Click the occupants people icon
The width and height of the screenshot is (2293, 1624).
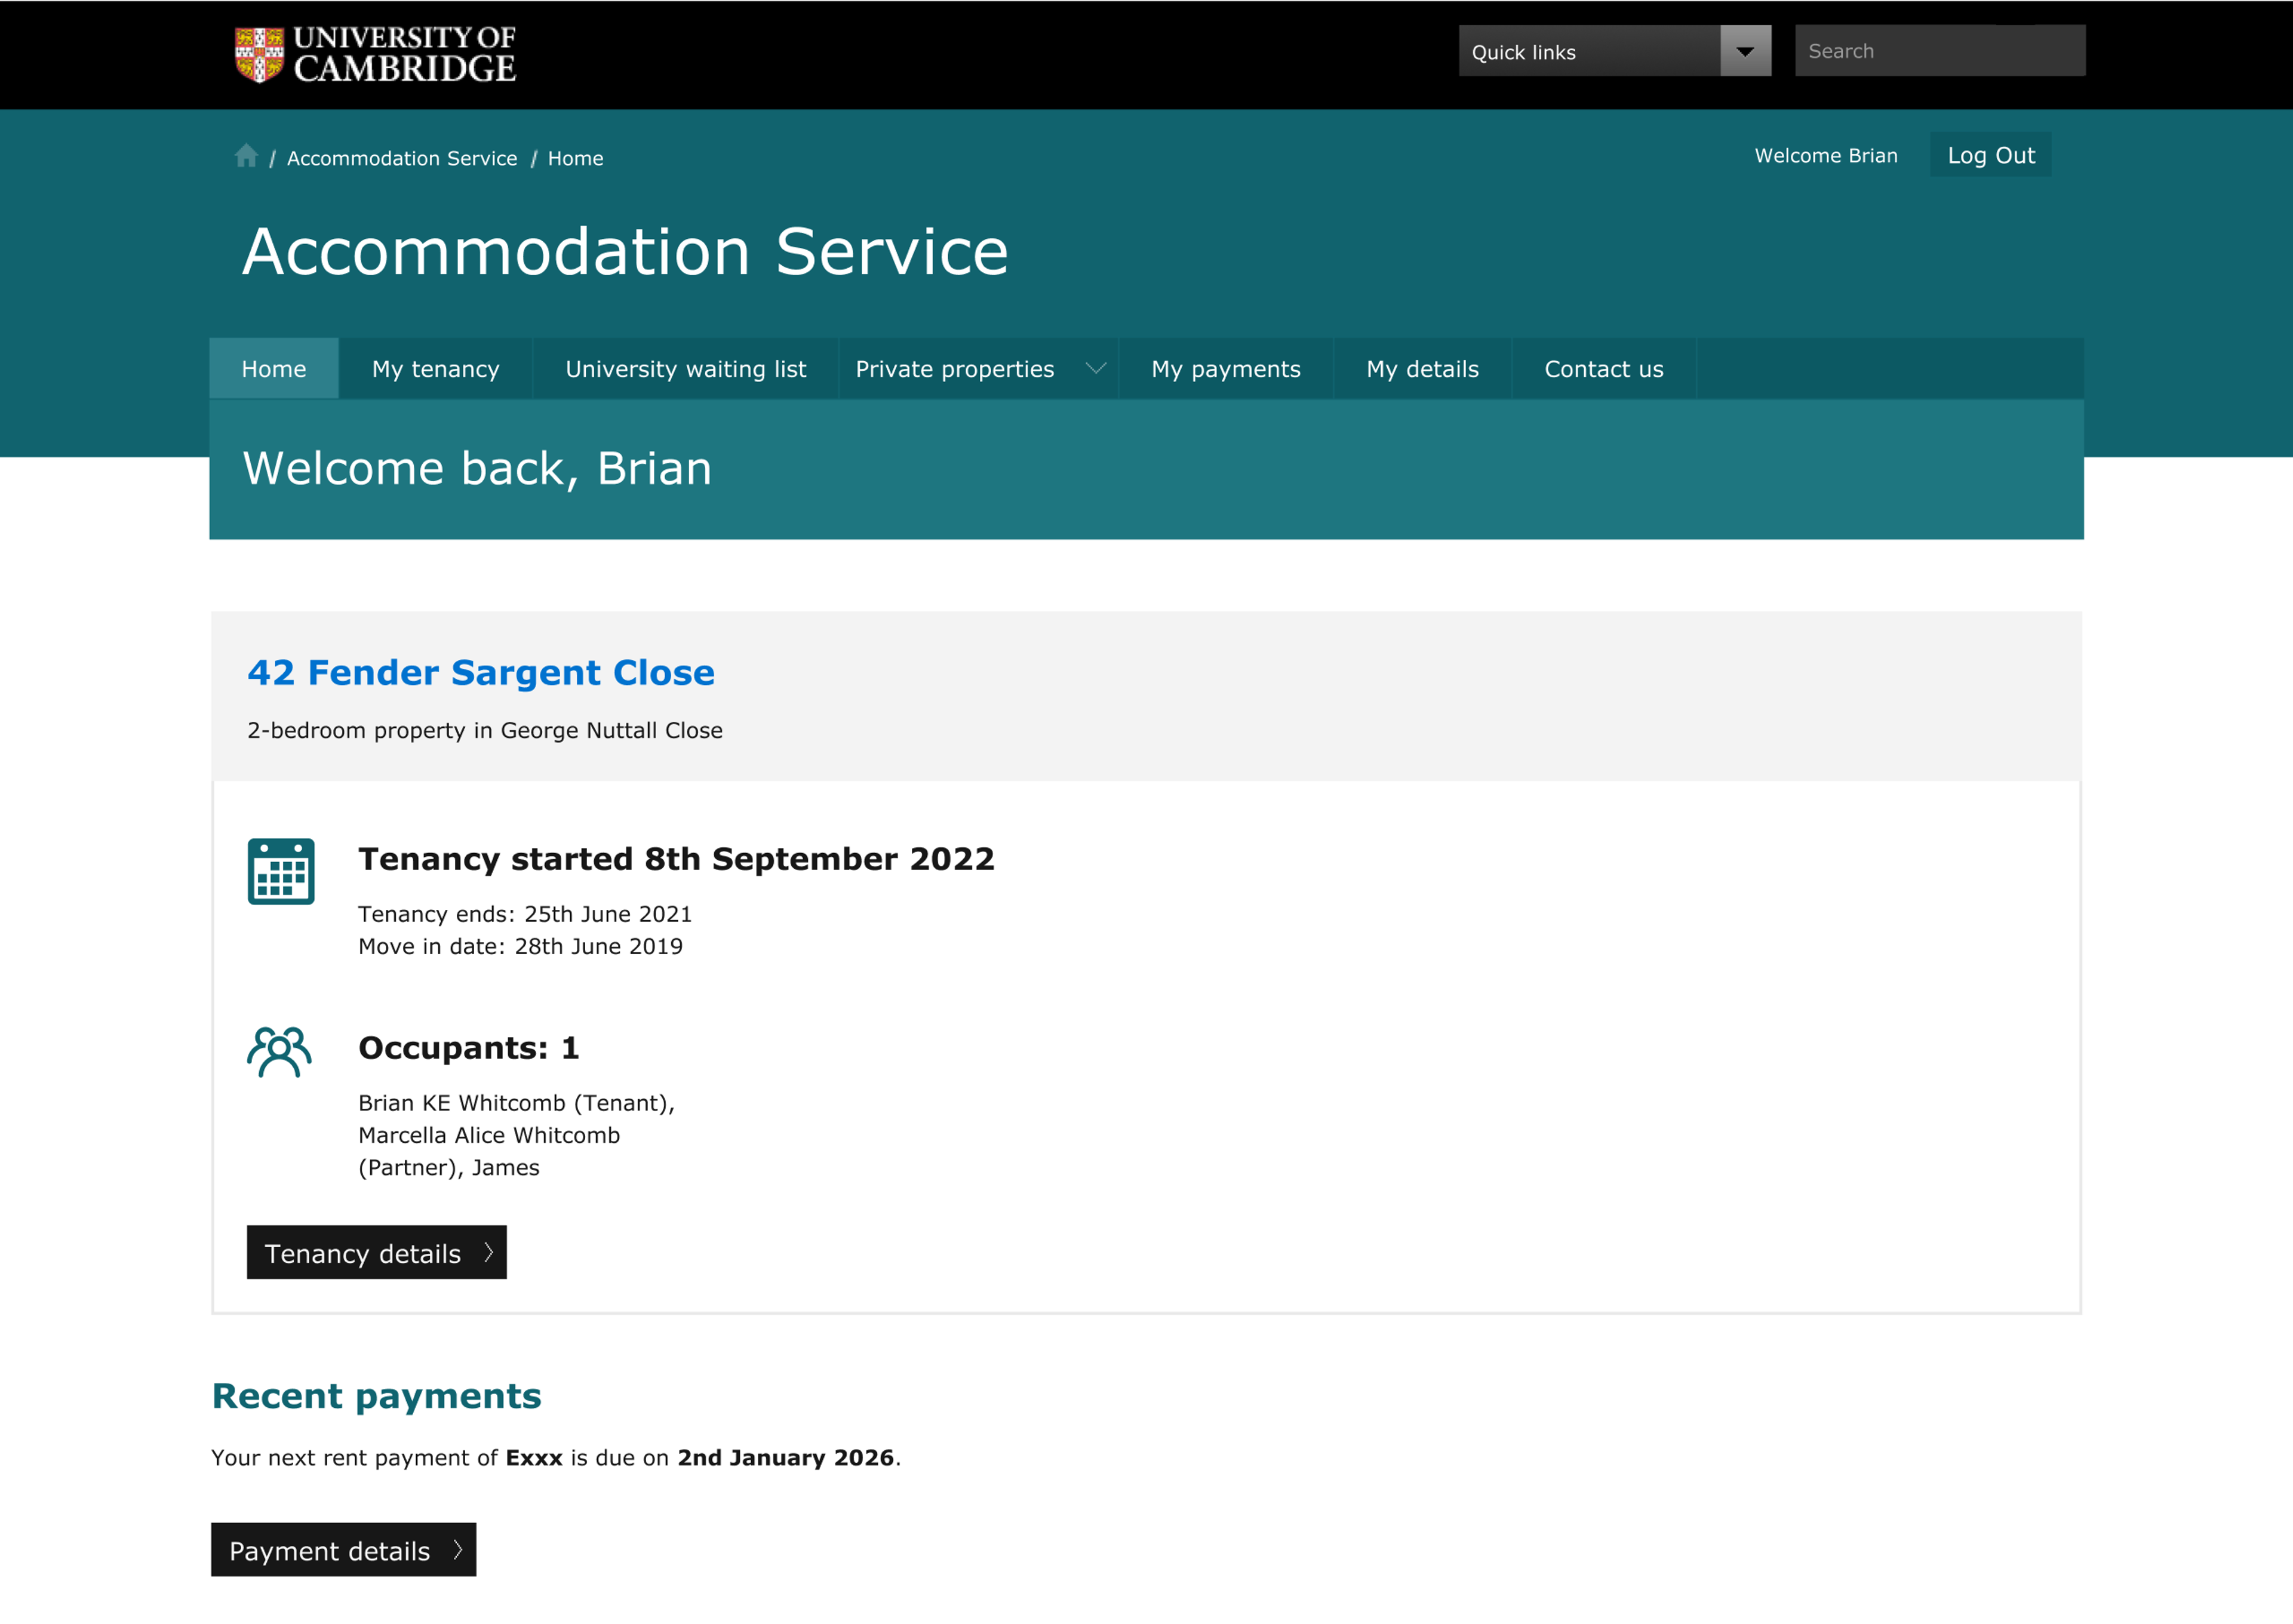(279, 1052)
